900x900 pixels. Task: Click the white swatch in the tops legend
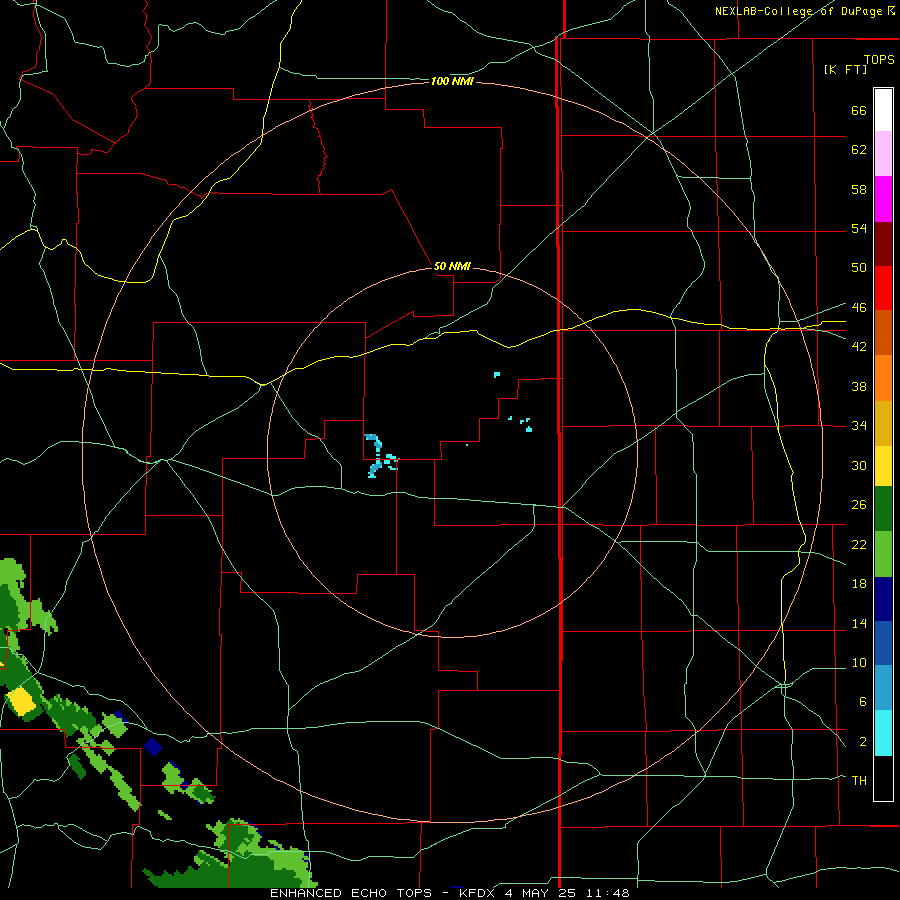click(883, 110)
